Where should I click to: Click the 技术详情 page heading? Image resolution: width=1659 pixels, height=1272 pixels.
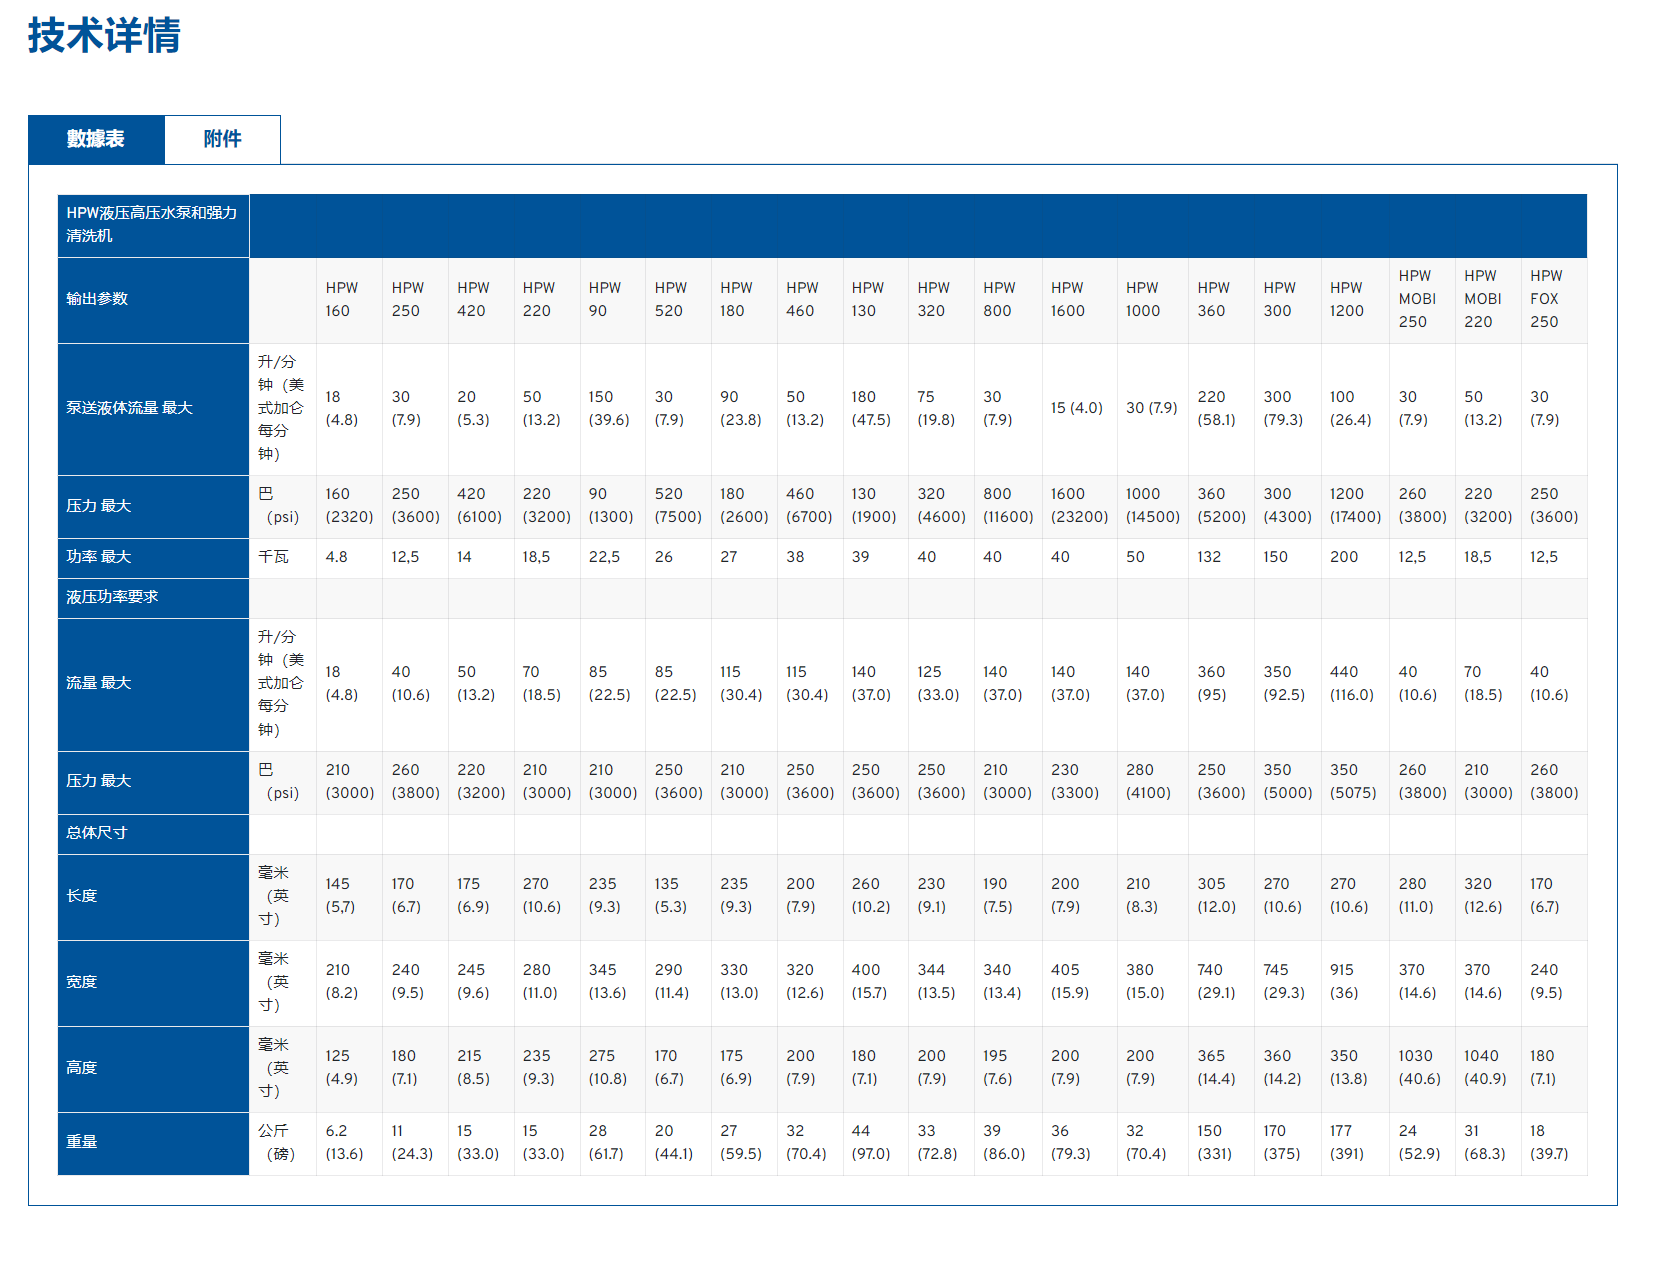click(x=104, y=36)
